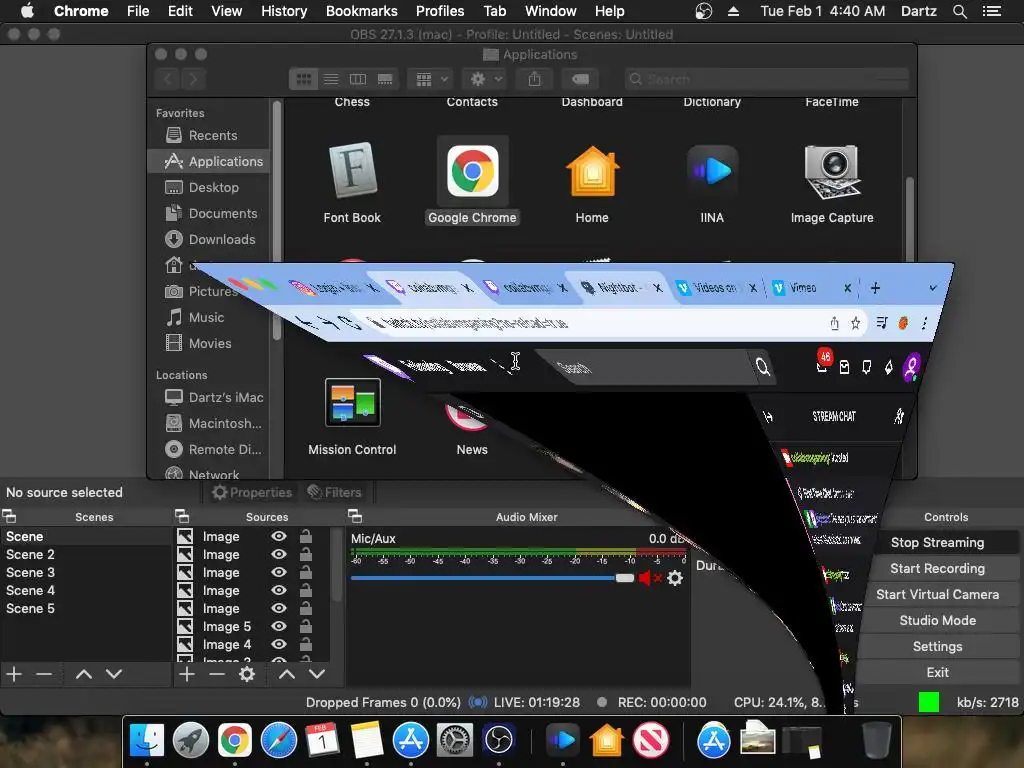Viewport: 1024px width, 768px height.
Task: Click Start Virtual Camera button
Action: point(937,594)
